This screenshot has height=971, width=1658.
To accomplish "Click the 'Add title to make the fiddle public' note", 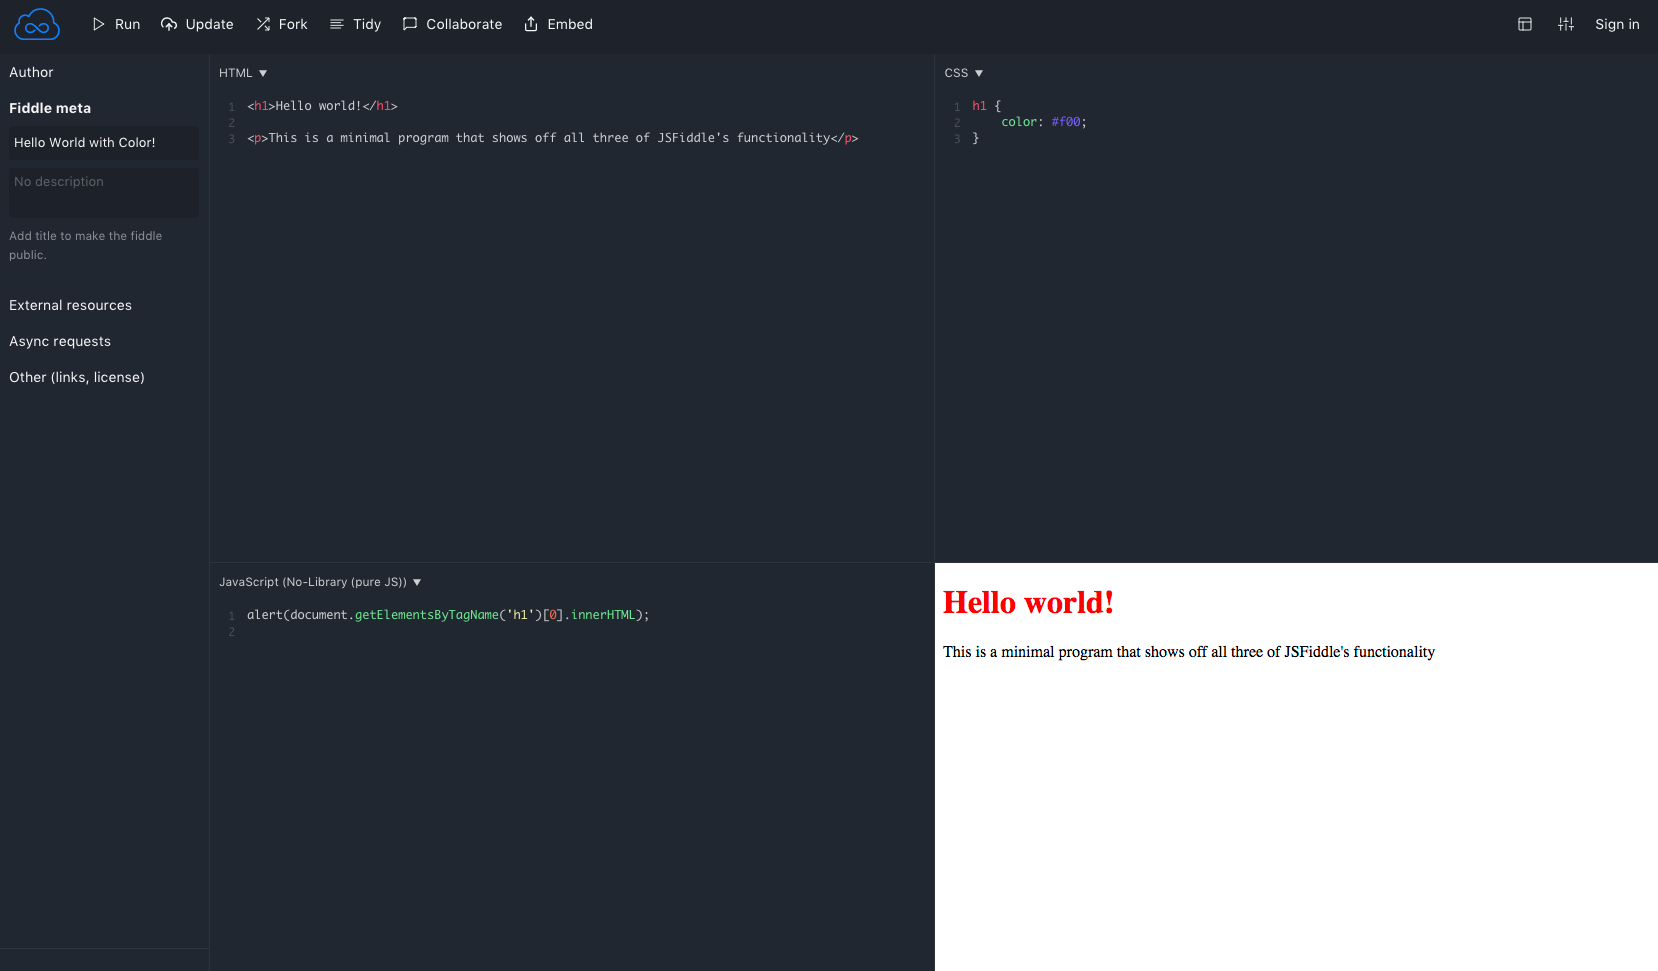I will tap(86, 245).
